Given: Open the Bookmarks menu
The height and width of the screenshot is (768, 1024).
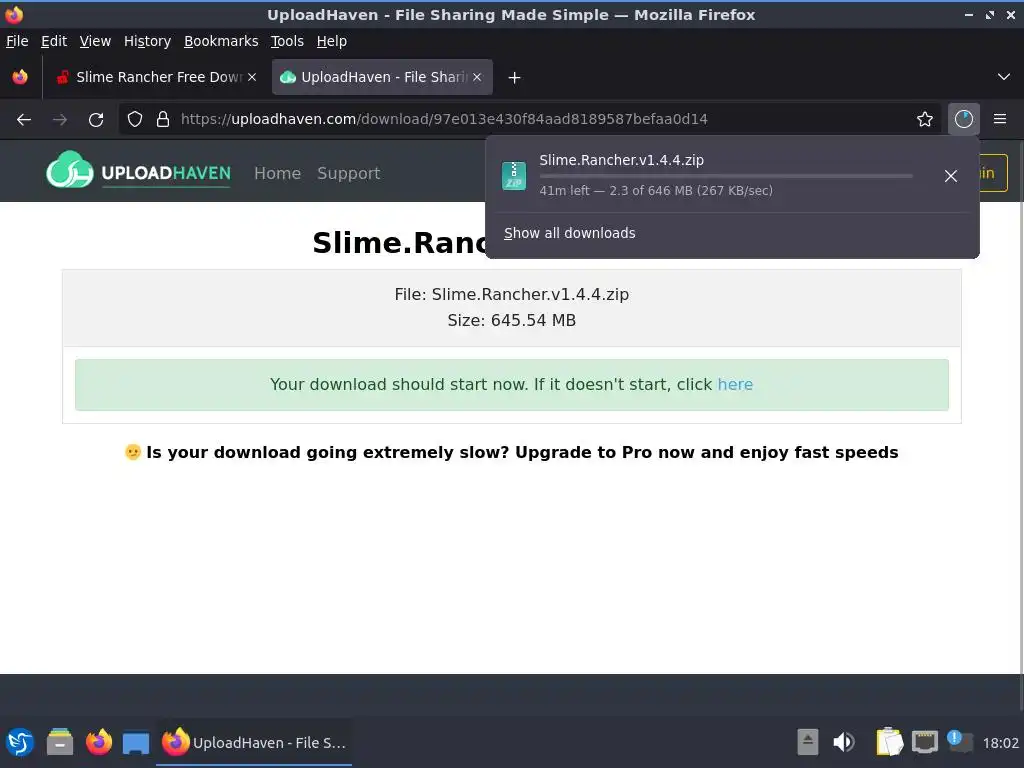Looking at the screenshot, I should 221,41.
